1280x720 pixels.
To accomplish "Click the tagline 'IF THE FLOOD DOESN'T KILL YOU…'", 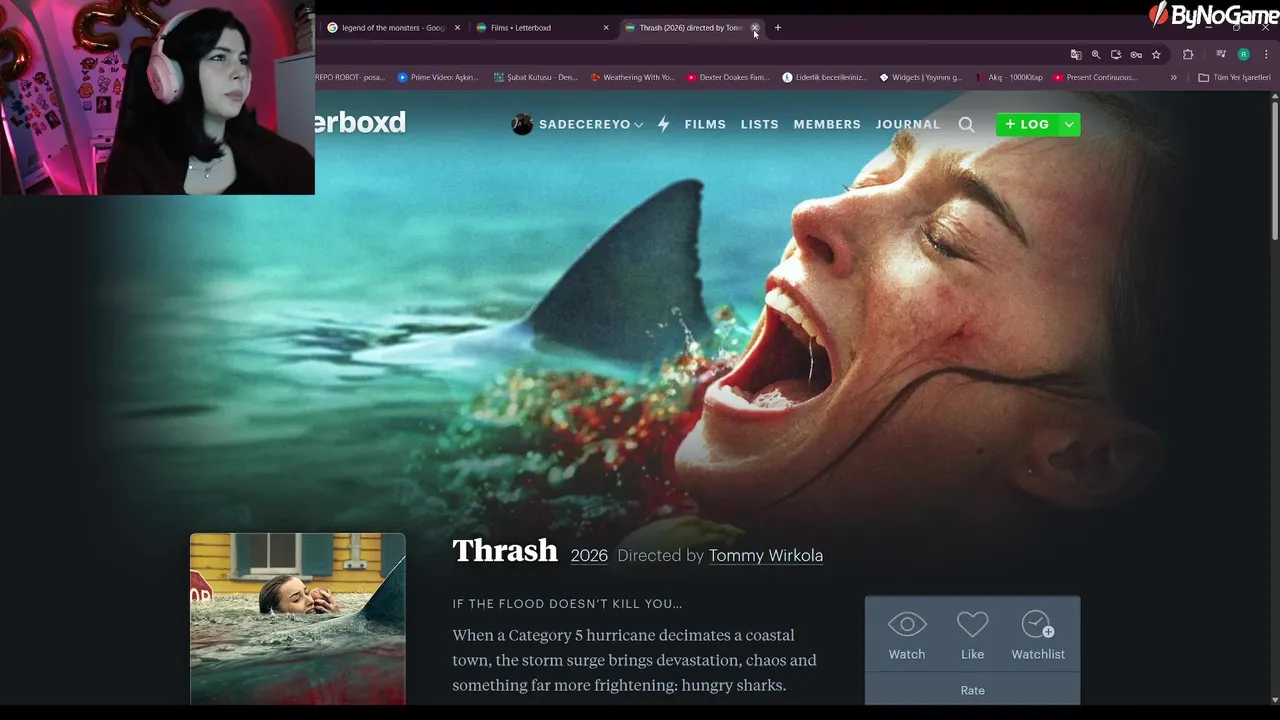I will tap(567, 604).
